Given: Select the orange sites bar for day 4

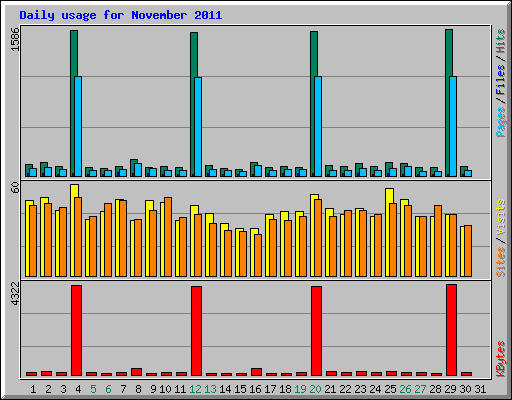Looking at the screenshot, I should [78, 237].
